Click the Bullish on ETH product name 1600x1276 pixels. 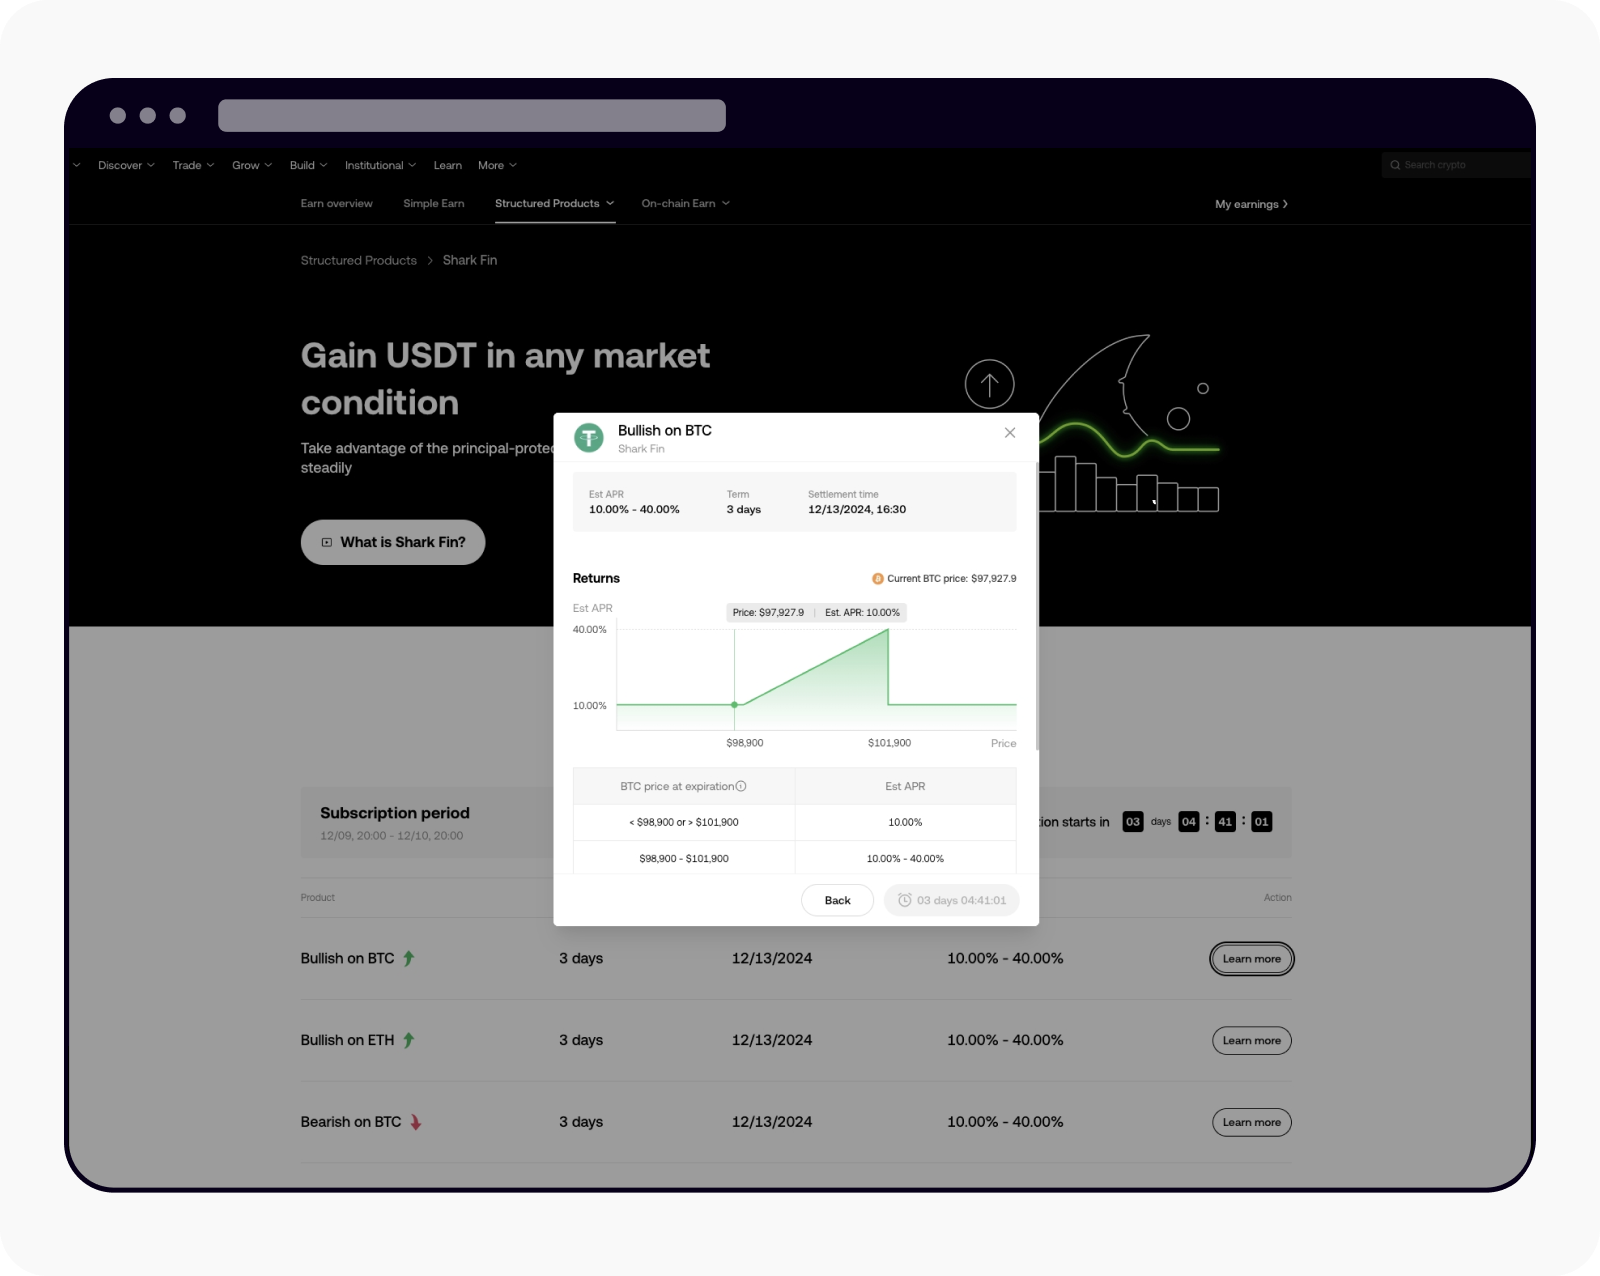pyautogui.click(x=347, y=1040)
